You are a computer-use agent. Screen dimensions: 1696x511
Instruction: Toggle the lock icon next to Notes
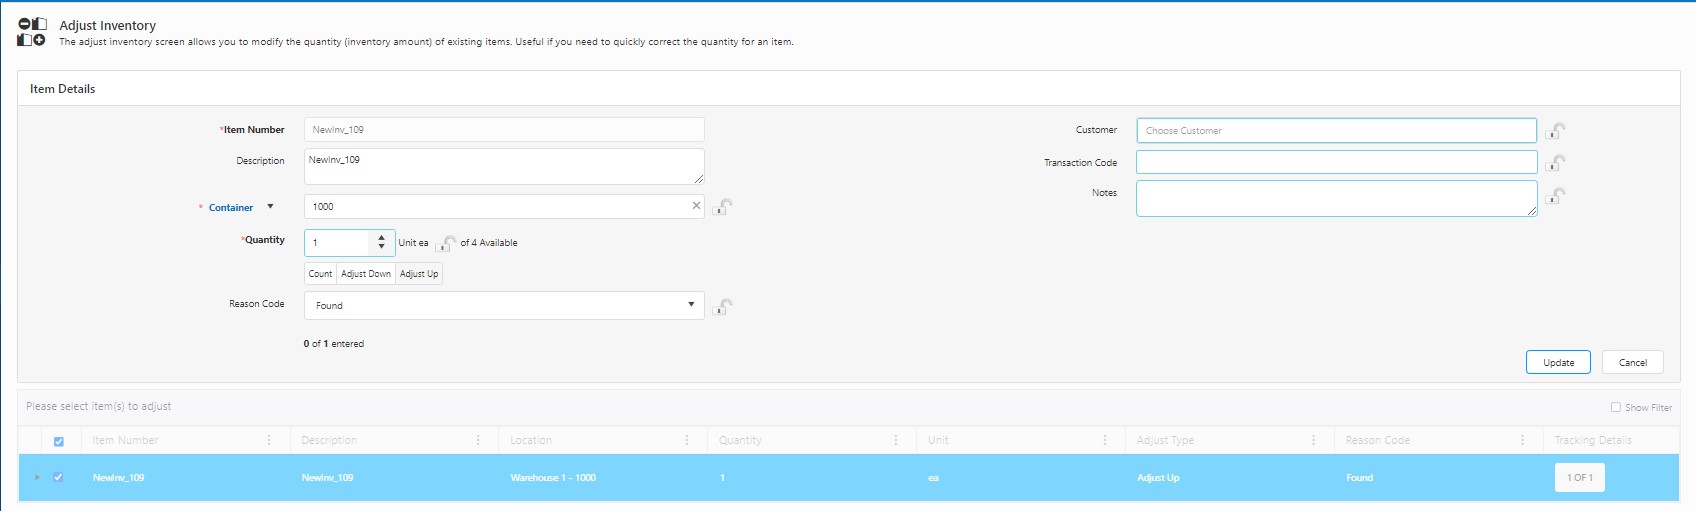tap(1555, 196)
